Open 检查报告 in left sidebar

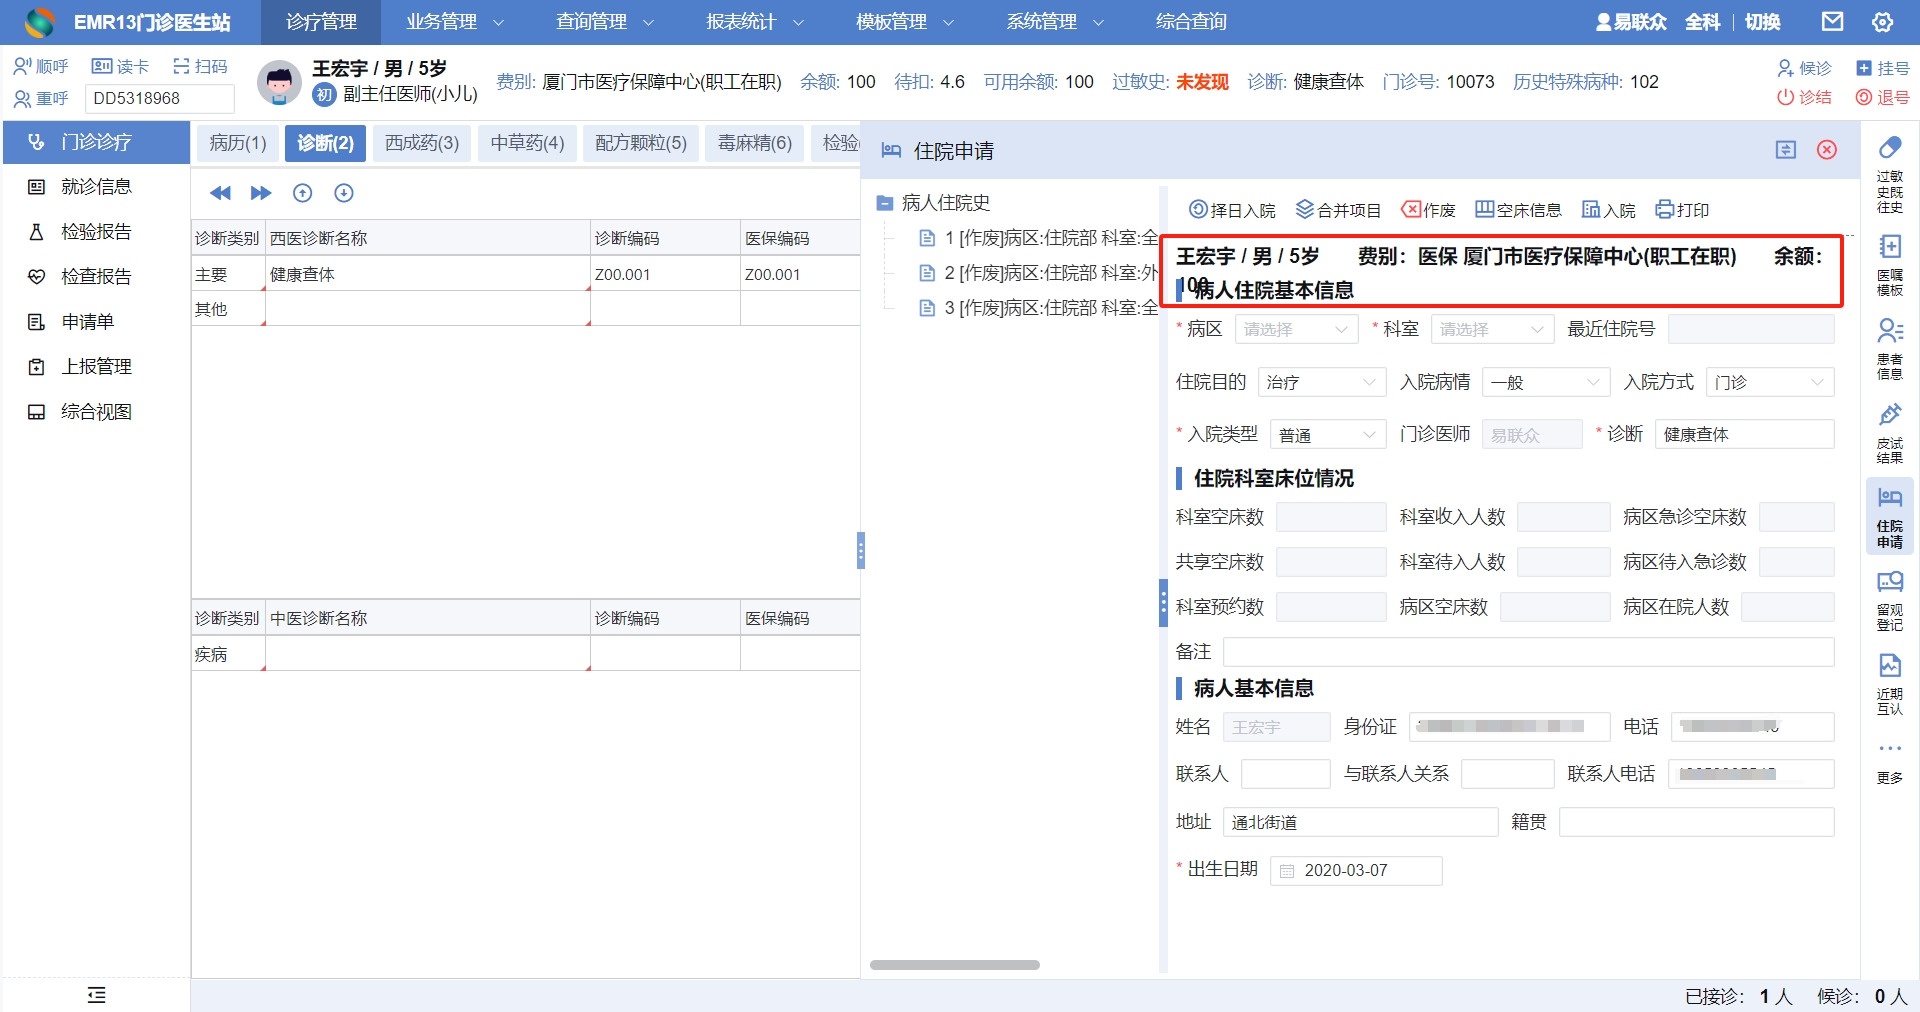click(96, 277)
